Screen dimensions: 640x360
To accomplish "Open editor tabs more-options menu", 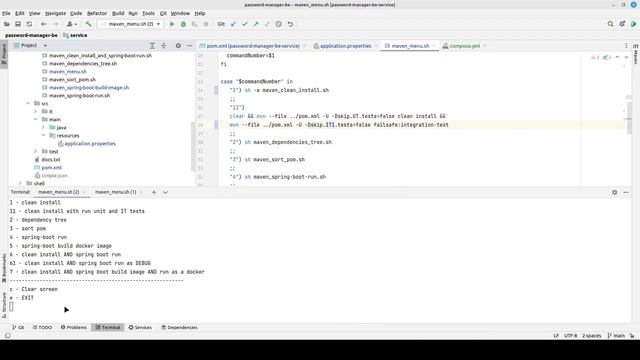I will pyautogui.click(x=626, y=46).
